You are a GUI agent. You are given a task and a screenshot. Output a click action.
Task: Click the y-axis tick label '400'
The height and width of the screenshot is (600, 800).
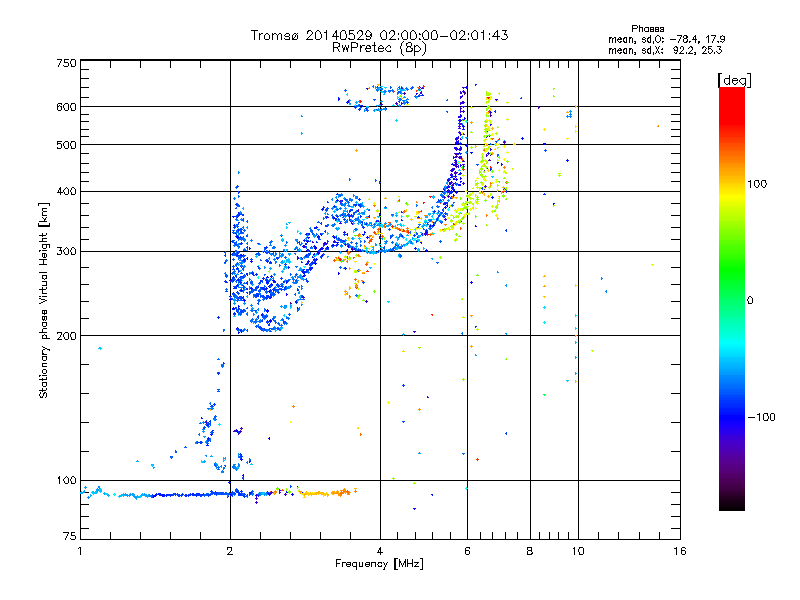point(66,191)
